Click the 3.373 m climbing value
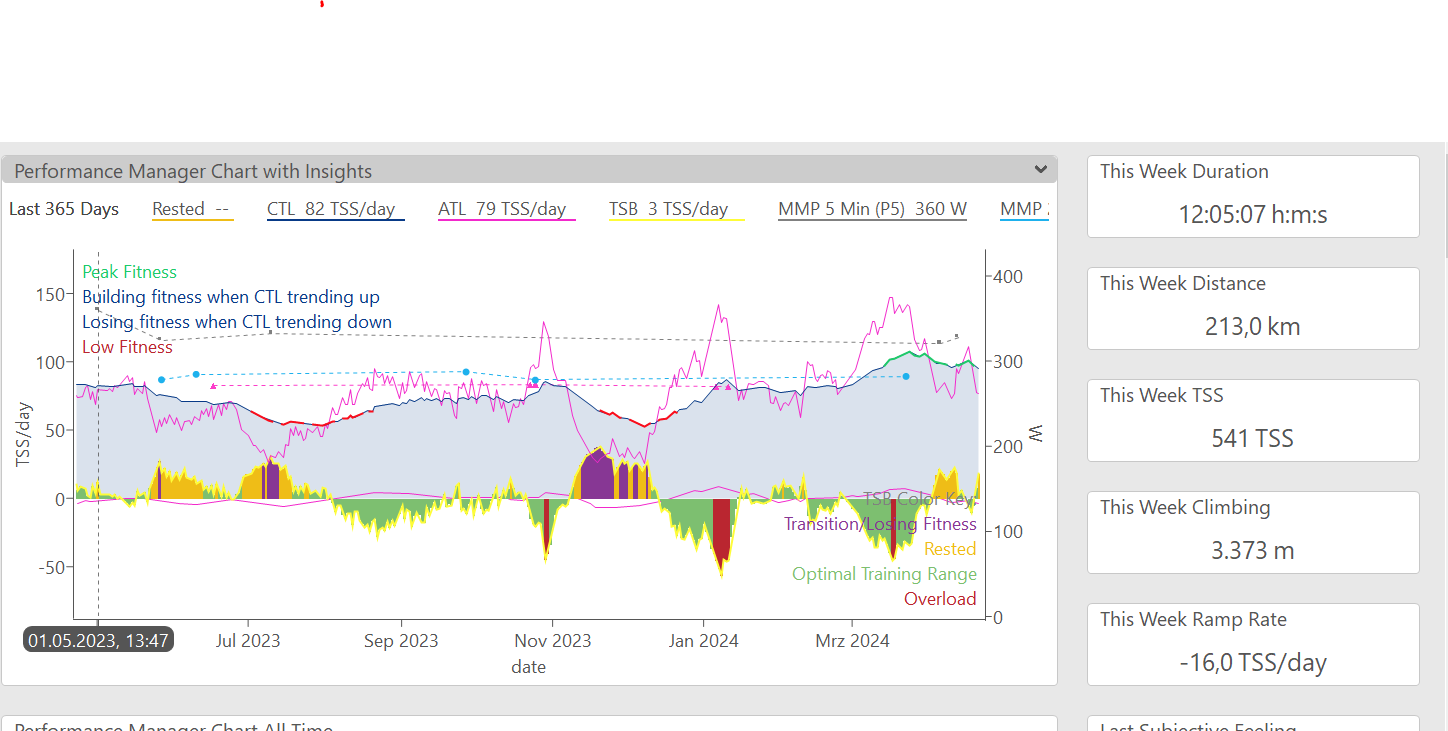The image size is (1448, 731). (x=1252, y=550)
